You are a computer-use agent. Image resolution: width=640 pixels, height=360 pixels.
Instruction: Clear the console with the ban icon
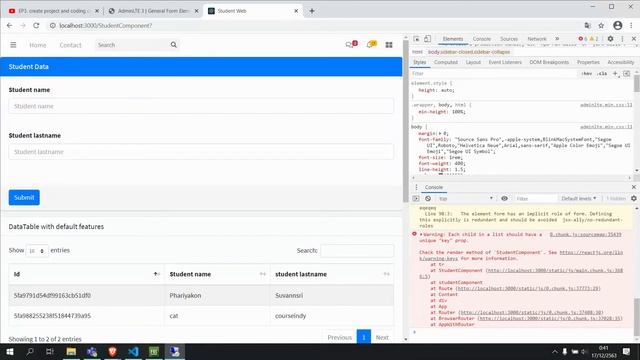coord(428,198)
